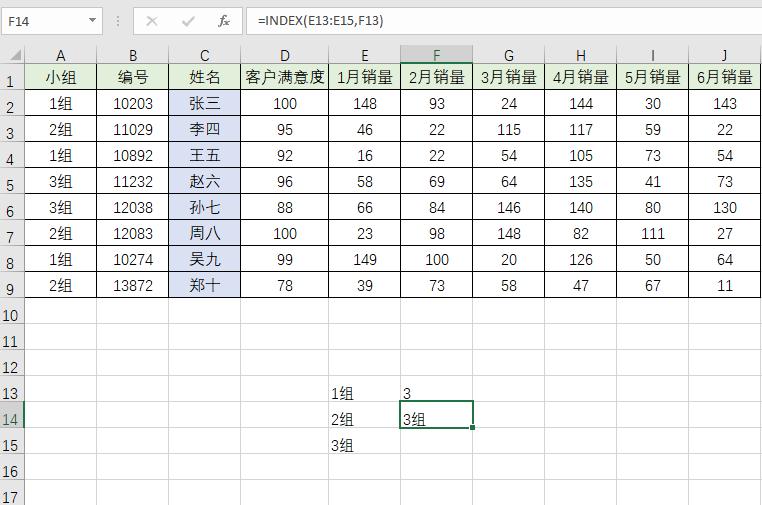The width and height of the screenshot is (762, 505).
Task: Select row 5 header
Action: pos(12,181)
